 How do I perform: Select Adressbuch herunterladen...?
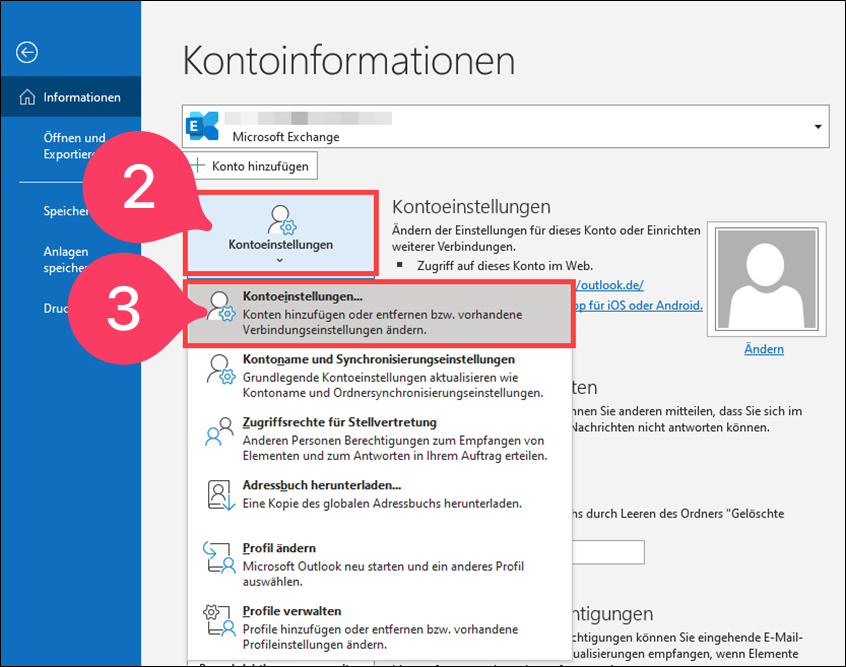(380, 494)
